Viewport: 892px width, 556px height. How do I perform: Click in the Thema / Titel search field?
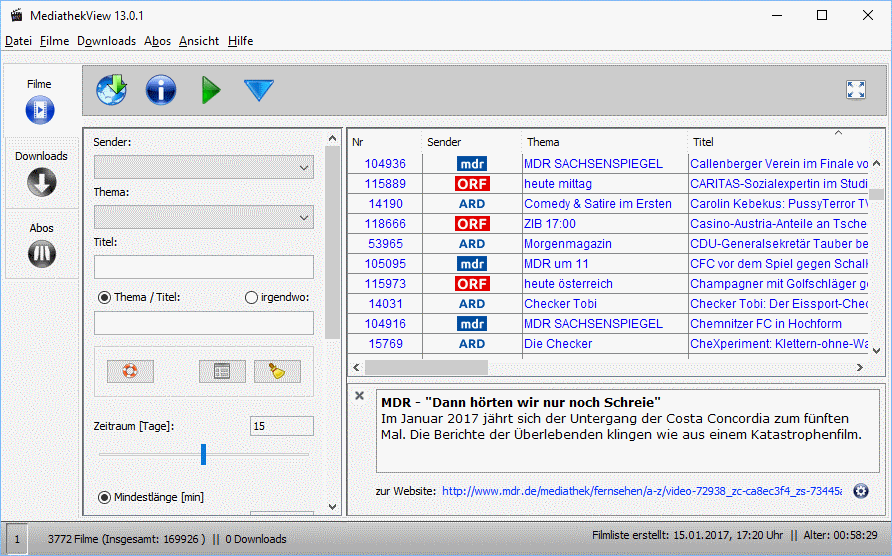pyautogui.click(x=204, y=323)
